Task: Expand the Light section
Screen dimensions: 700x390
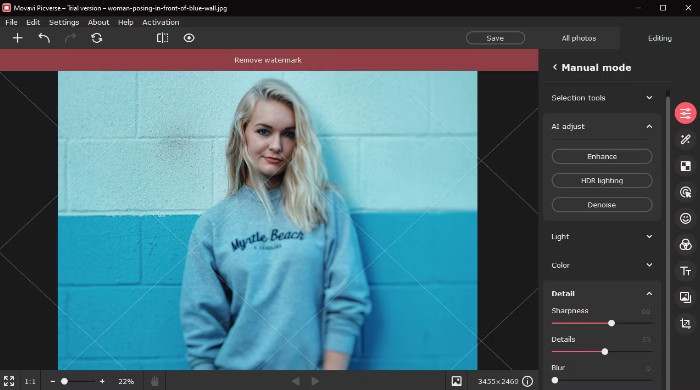Action: click(x=602, y=236)
